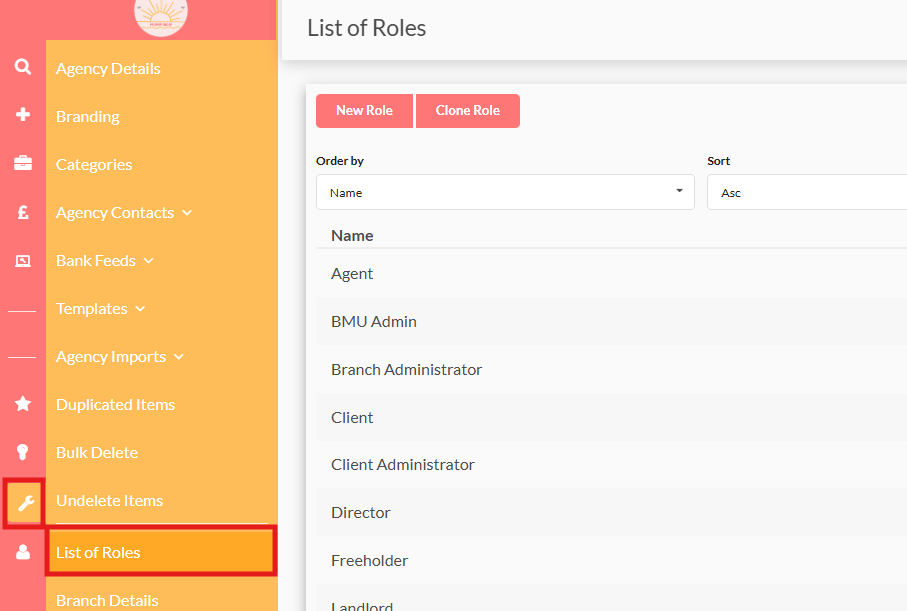The image size is (907, 611).
Task: Select the Client Administrator role row
Action: click(611, 465)
